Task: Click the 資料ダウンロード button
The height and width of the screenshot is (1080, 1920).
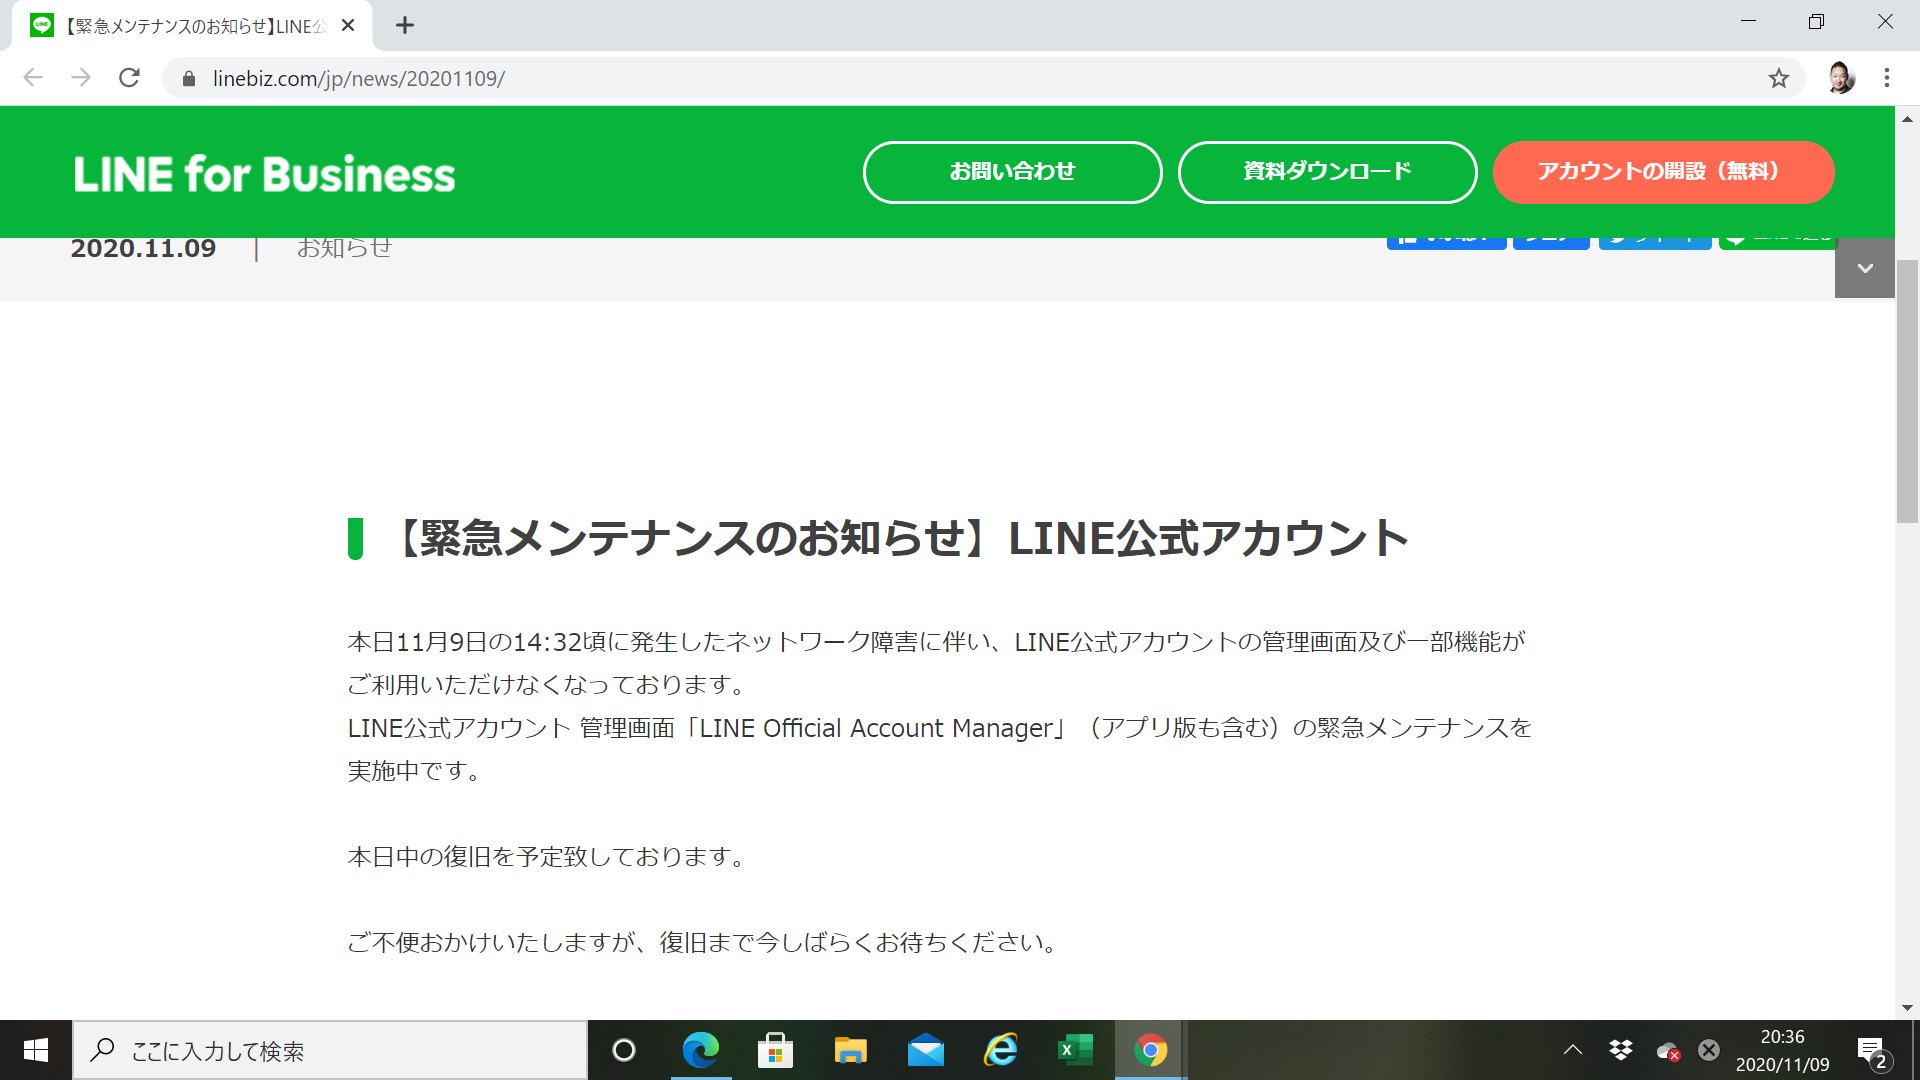Action: coord(1327,172)
